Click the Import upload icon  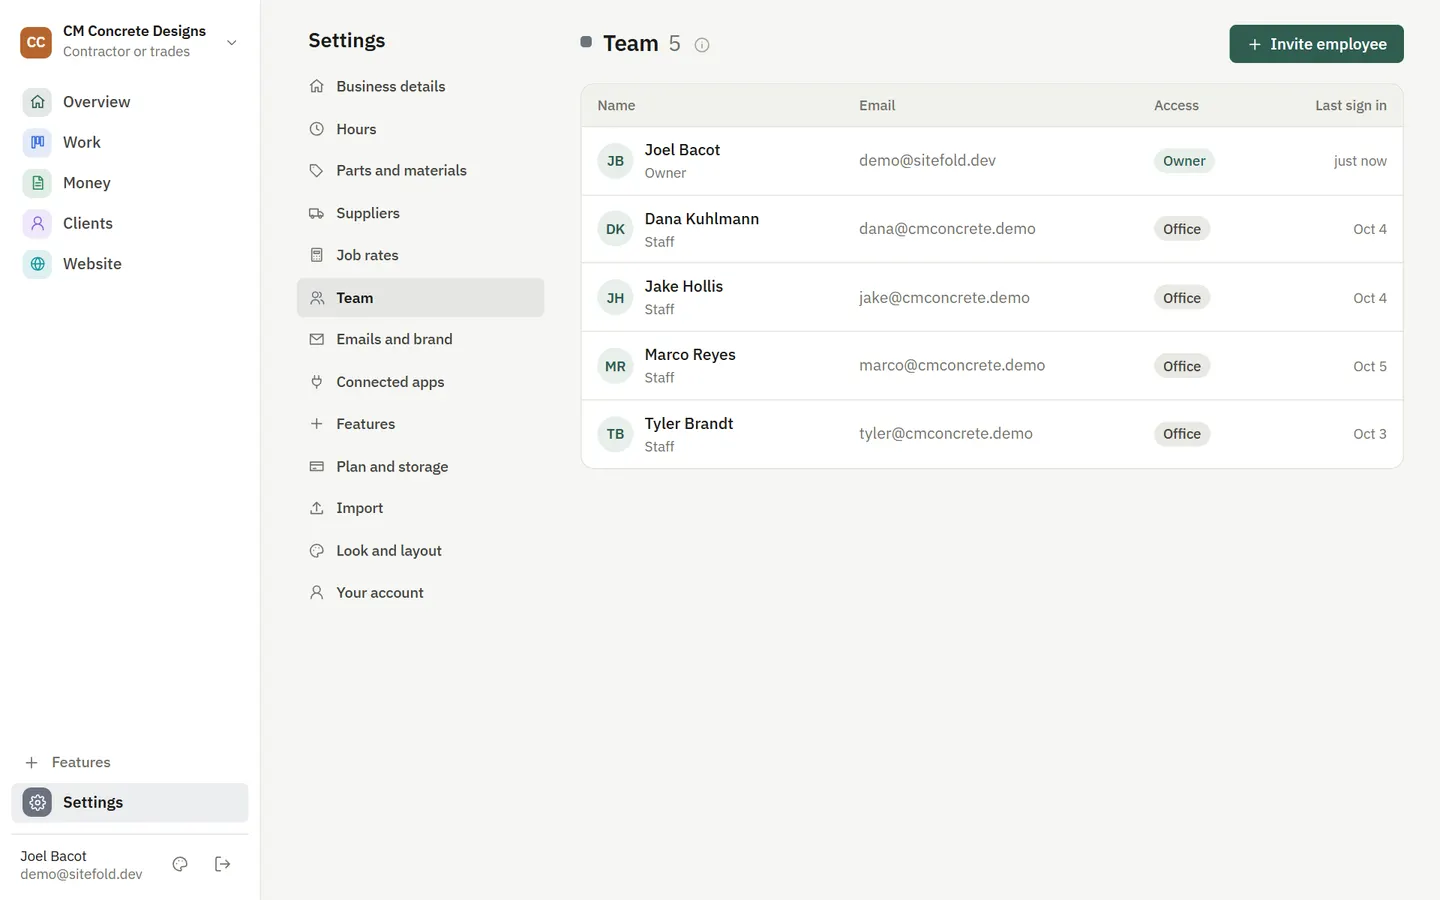317,508
